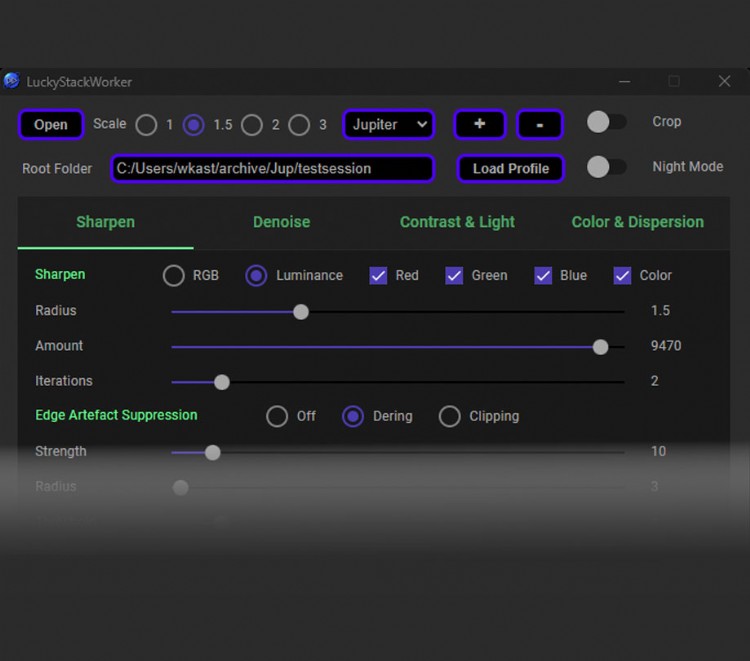750x661 pixels.
Task: Click the plus zoom-in button
Action: [480, 124]
